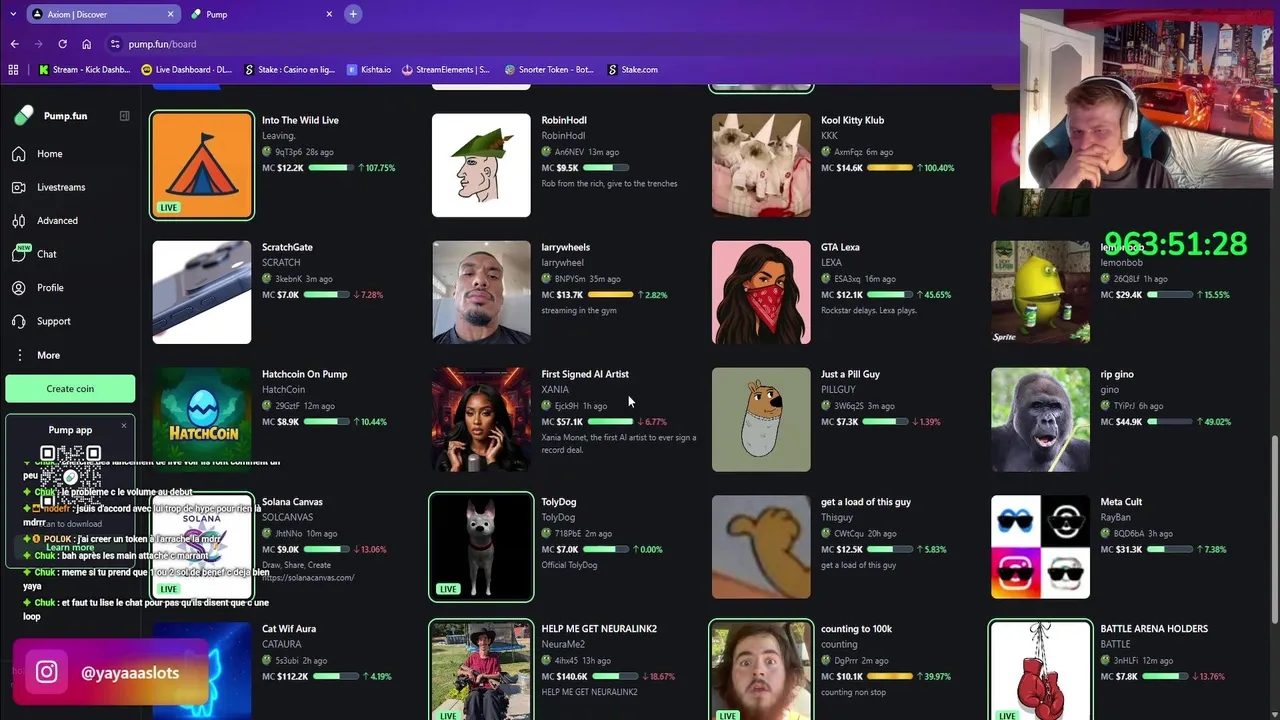
Task: Open GTA Lexa coin thumbnail
Action: 761,292
